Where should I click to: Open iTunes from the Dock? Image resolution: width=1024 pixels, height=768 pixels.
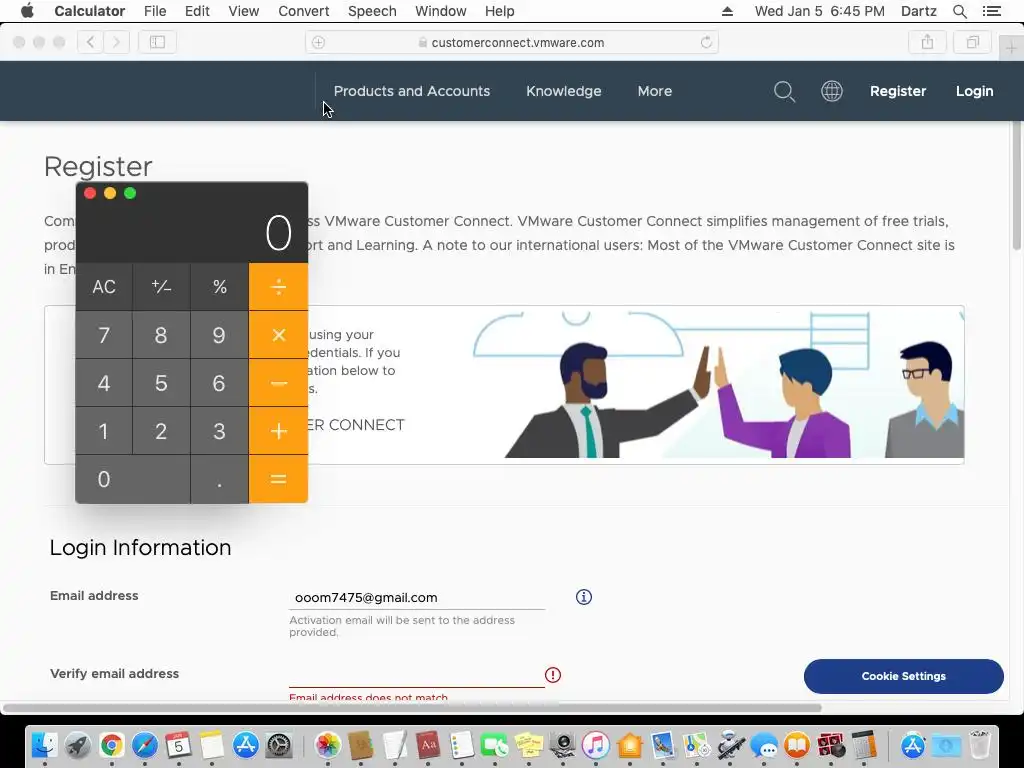pyautogui.click(x=596, y=745)
